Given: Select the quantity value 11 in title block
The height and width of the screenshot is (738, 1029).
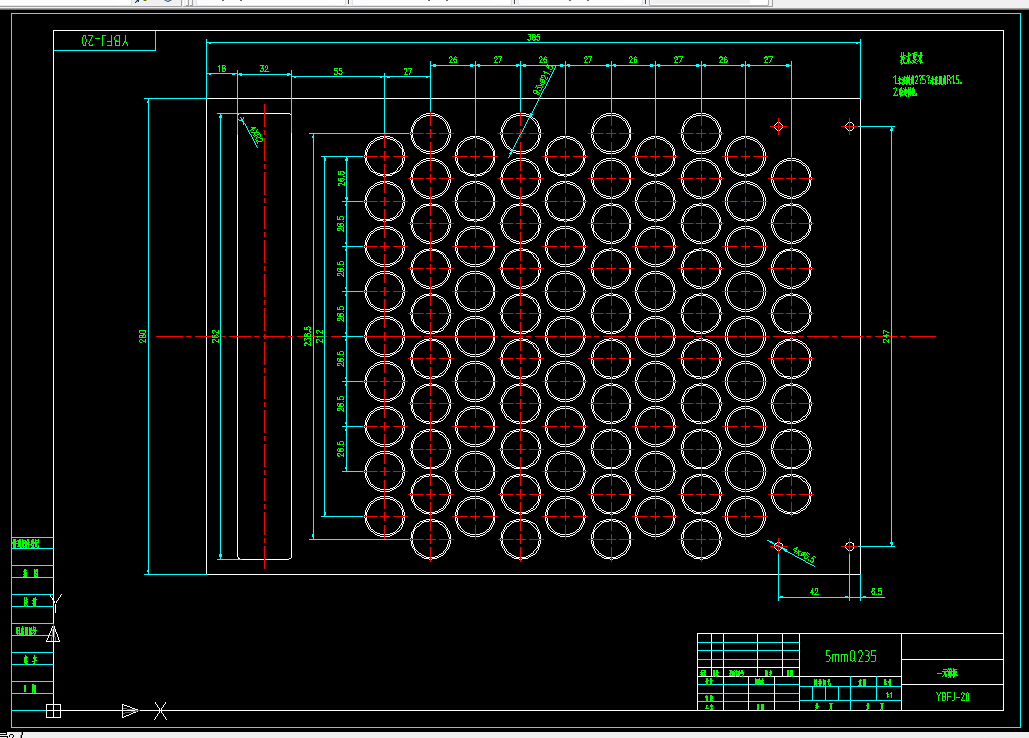Looking at the screenshot, I should tap(889, 695).
